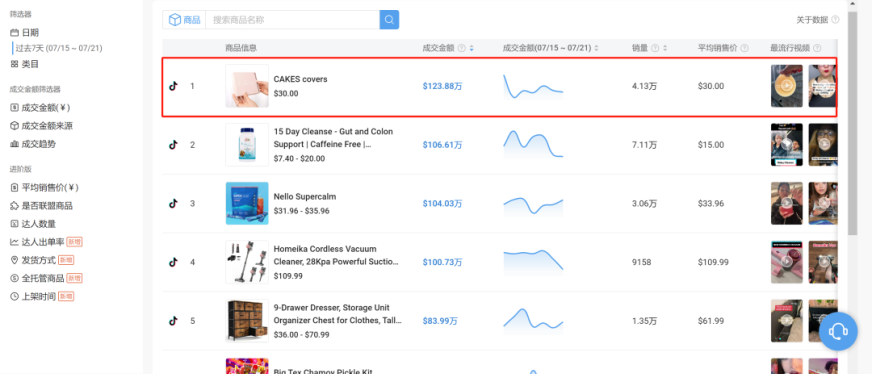Sort the table by 销量 arrows
Viewport: 872px width, 374px height.
click(665, 48)
